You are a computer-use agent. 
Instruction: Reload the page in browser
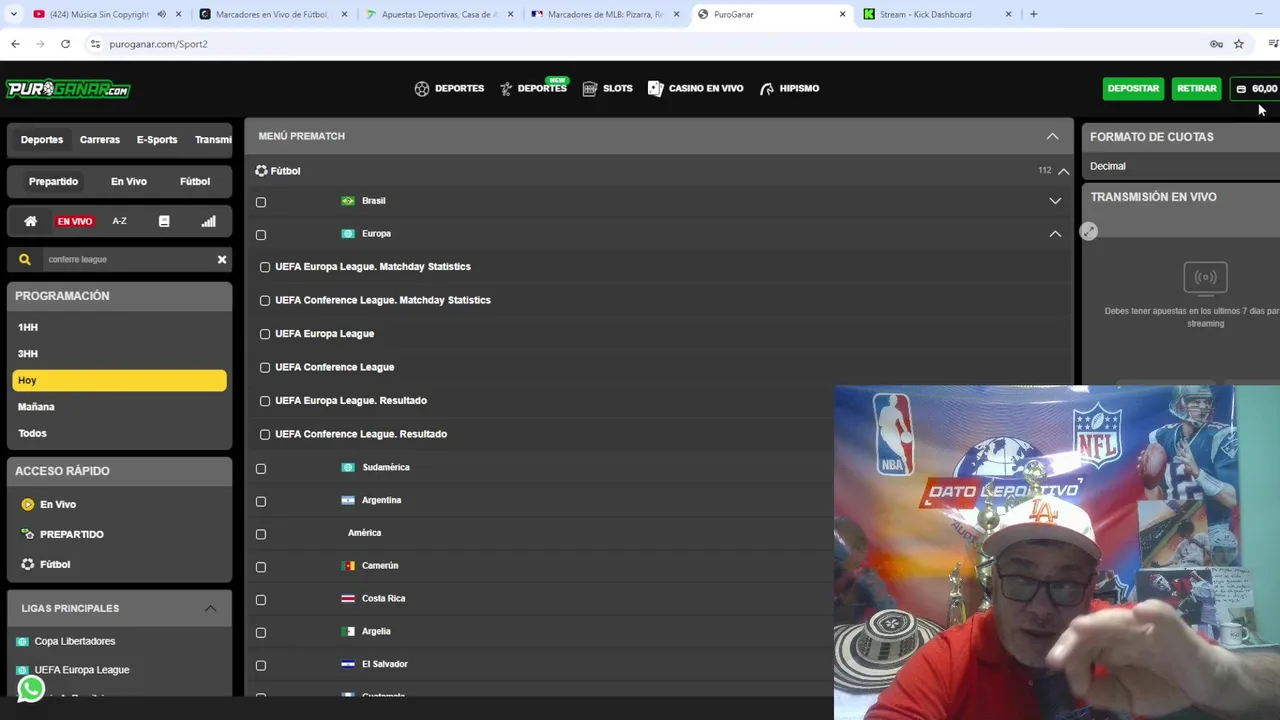[65, 44]
